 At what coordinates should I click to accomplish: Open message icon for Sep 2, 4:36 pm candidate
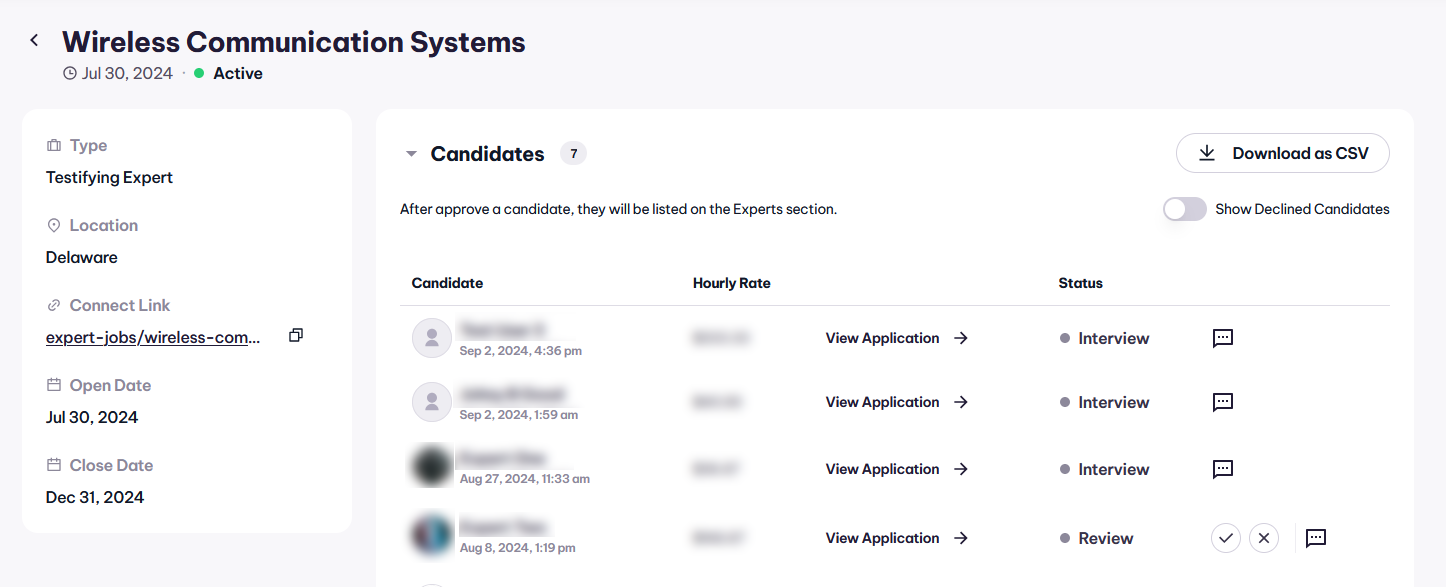pyautogui.click(x=1222, y=338)
